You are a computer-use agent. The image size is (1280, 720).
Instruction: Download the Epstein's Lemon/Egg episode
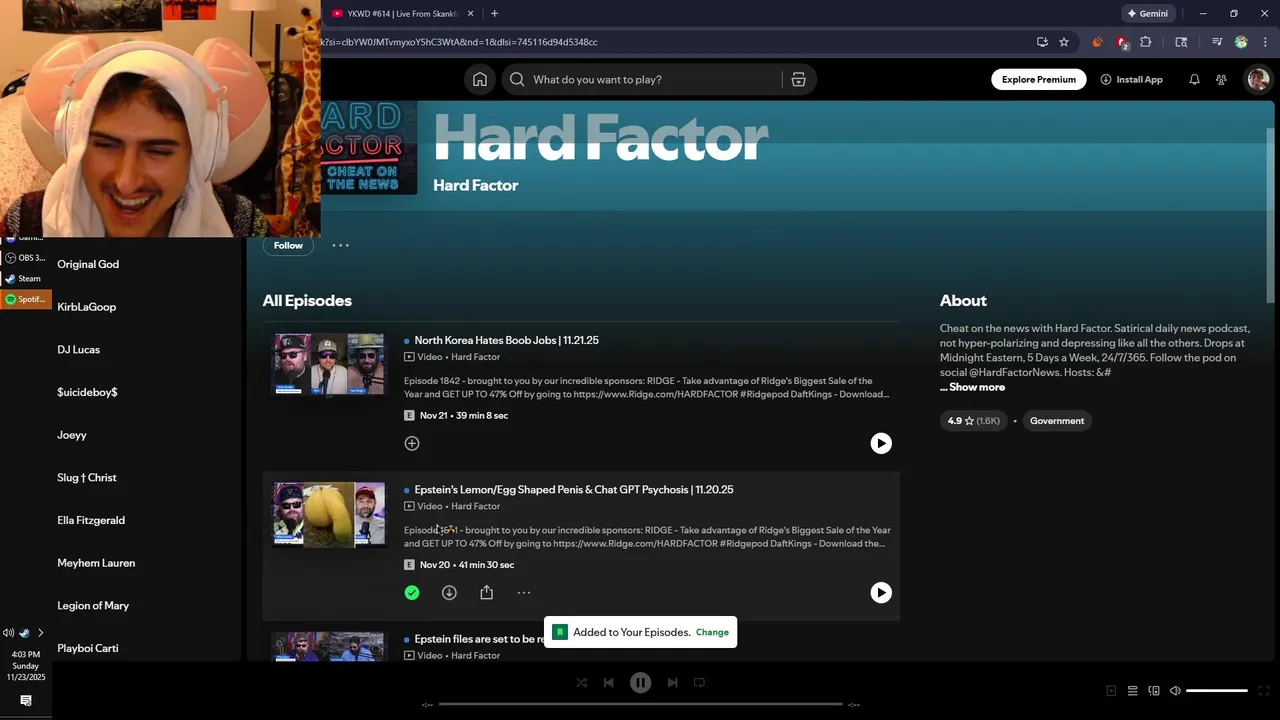(x=449, y=593)
